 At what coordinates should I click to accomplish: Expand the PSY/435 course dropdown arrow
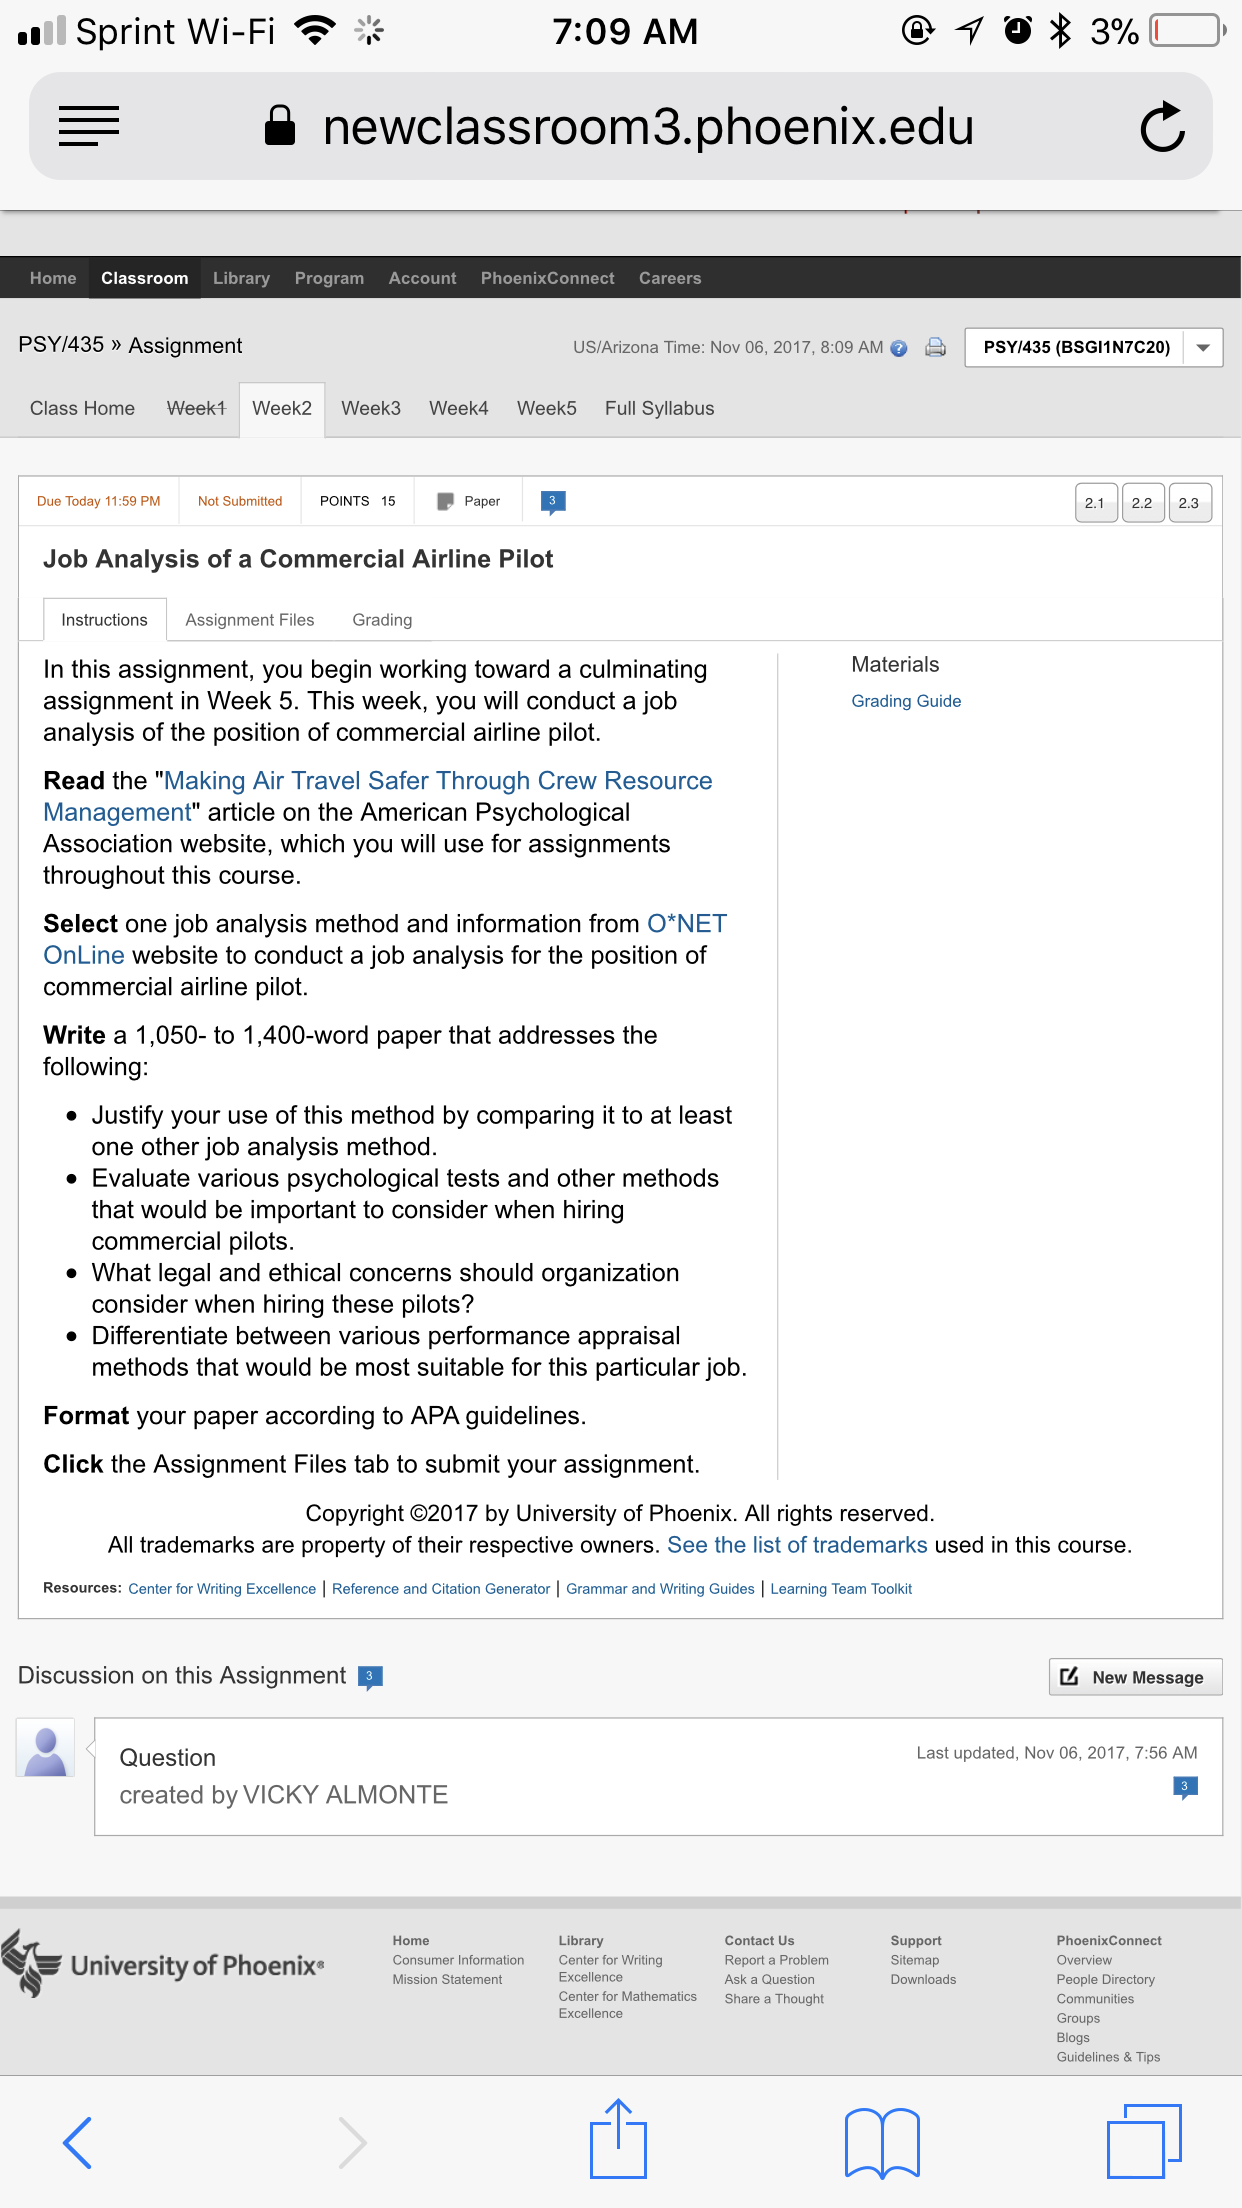tap(1203, 348)
